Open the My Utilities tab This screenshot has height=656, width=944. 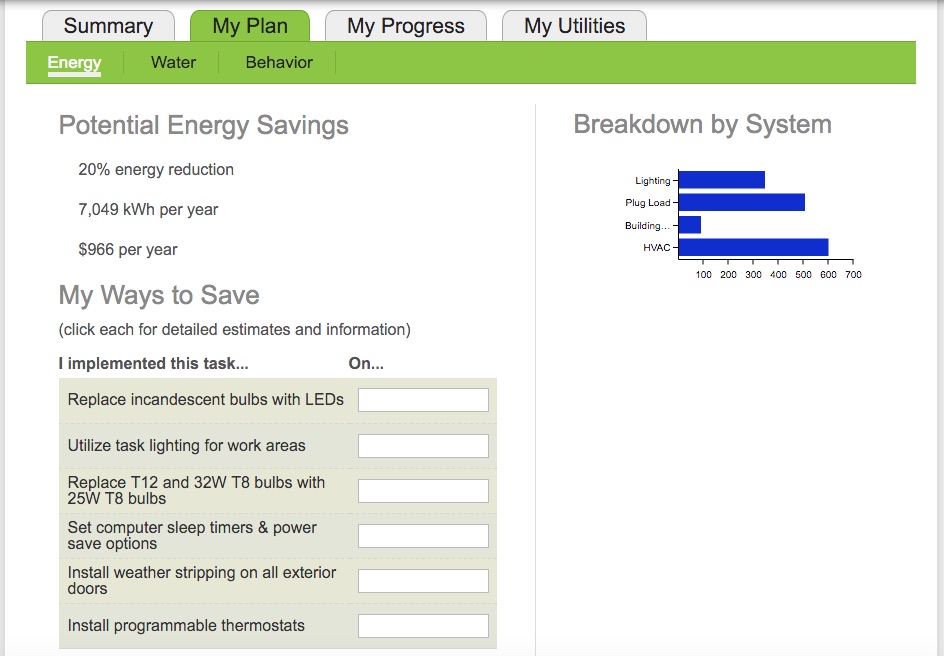click(574, 26)
